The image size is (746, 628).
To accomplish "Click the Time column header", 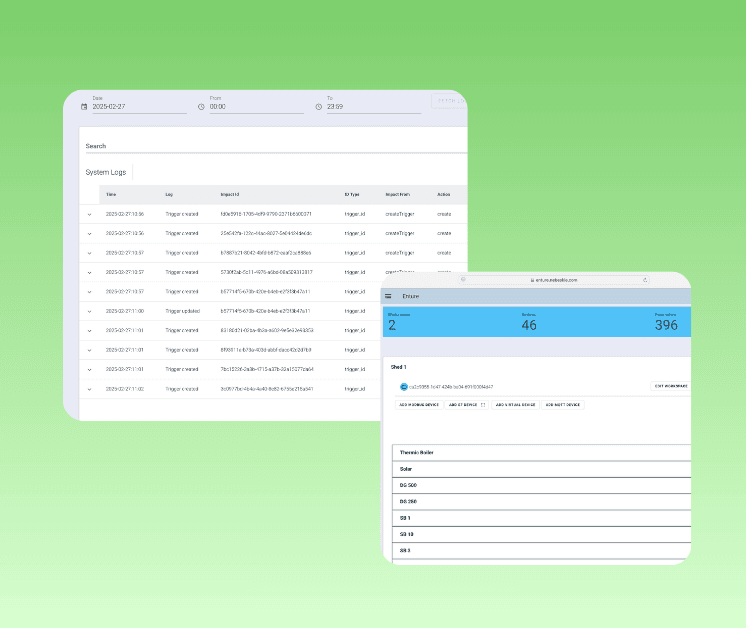I will 111,194.
